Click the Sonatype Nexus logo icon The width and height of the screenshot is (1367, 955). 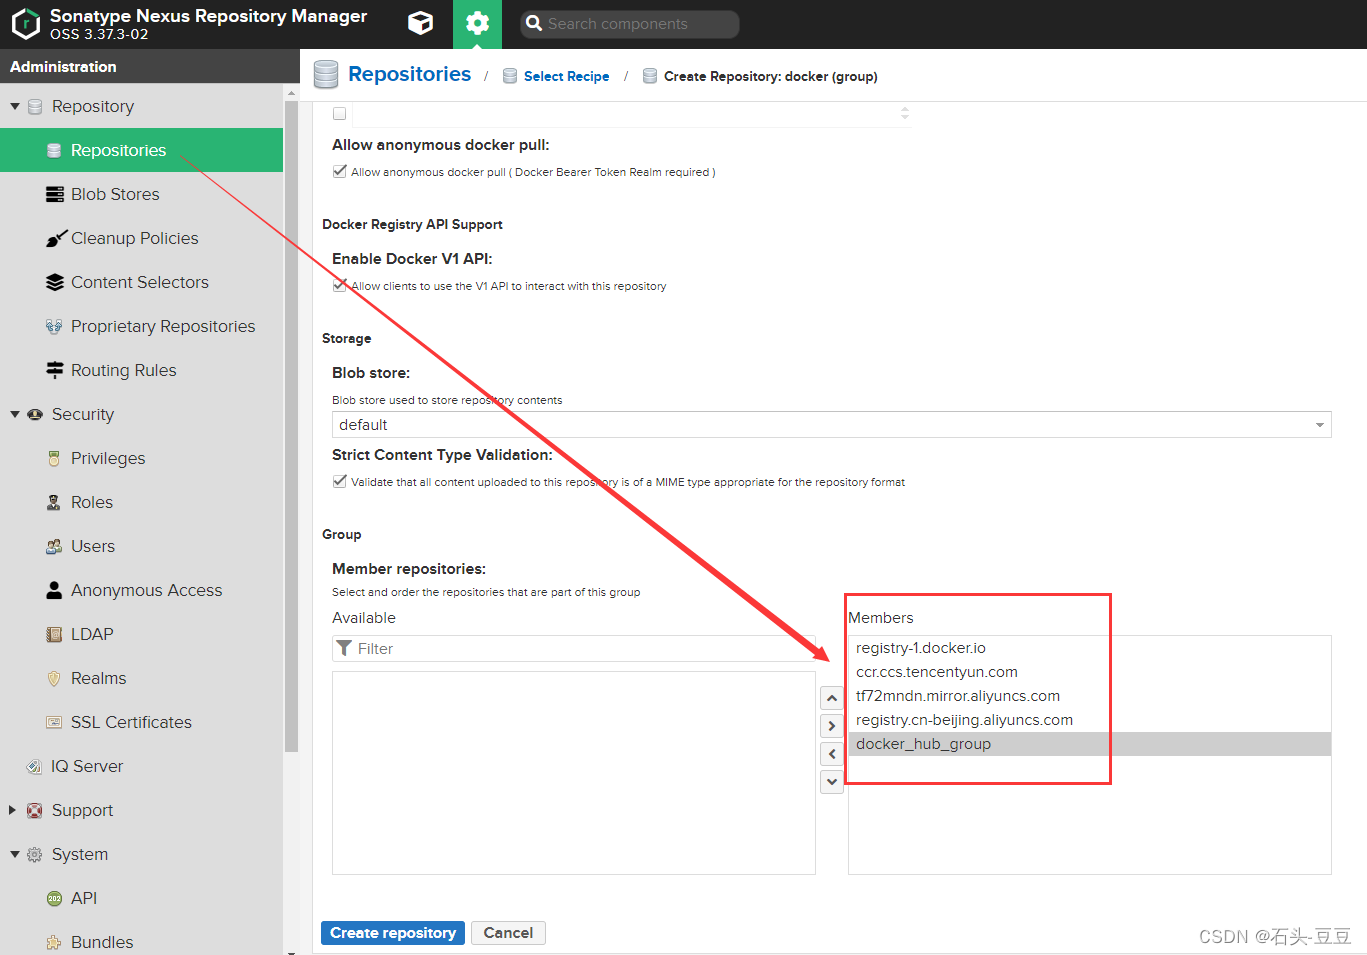coord(25,24)
